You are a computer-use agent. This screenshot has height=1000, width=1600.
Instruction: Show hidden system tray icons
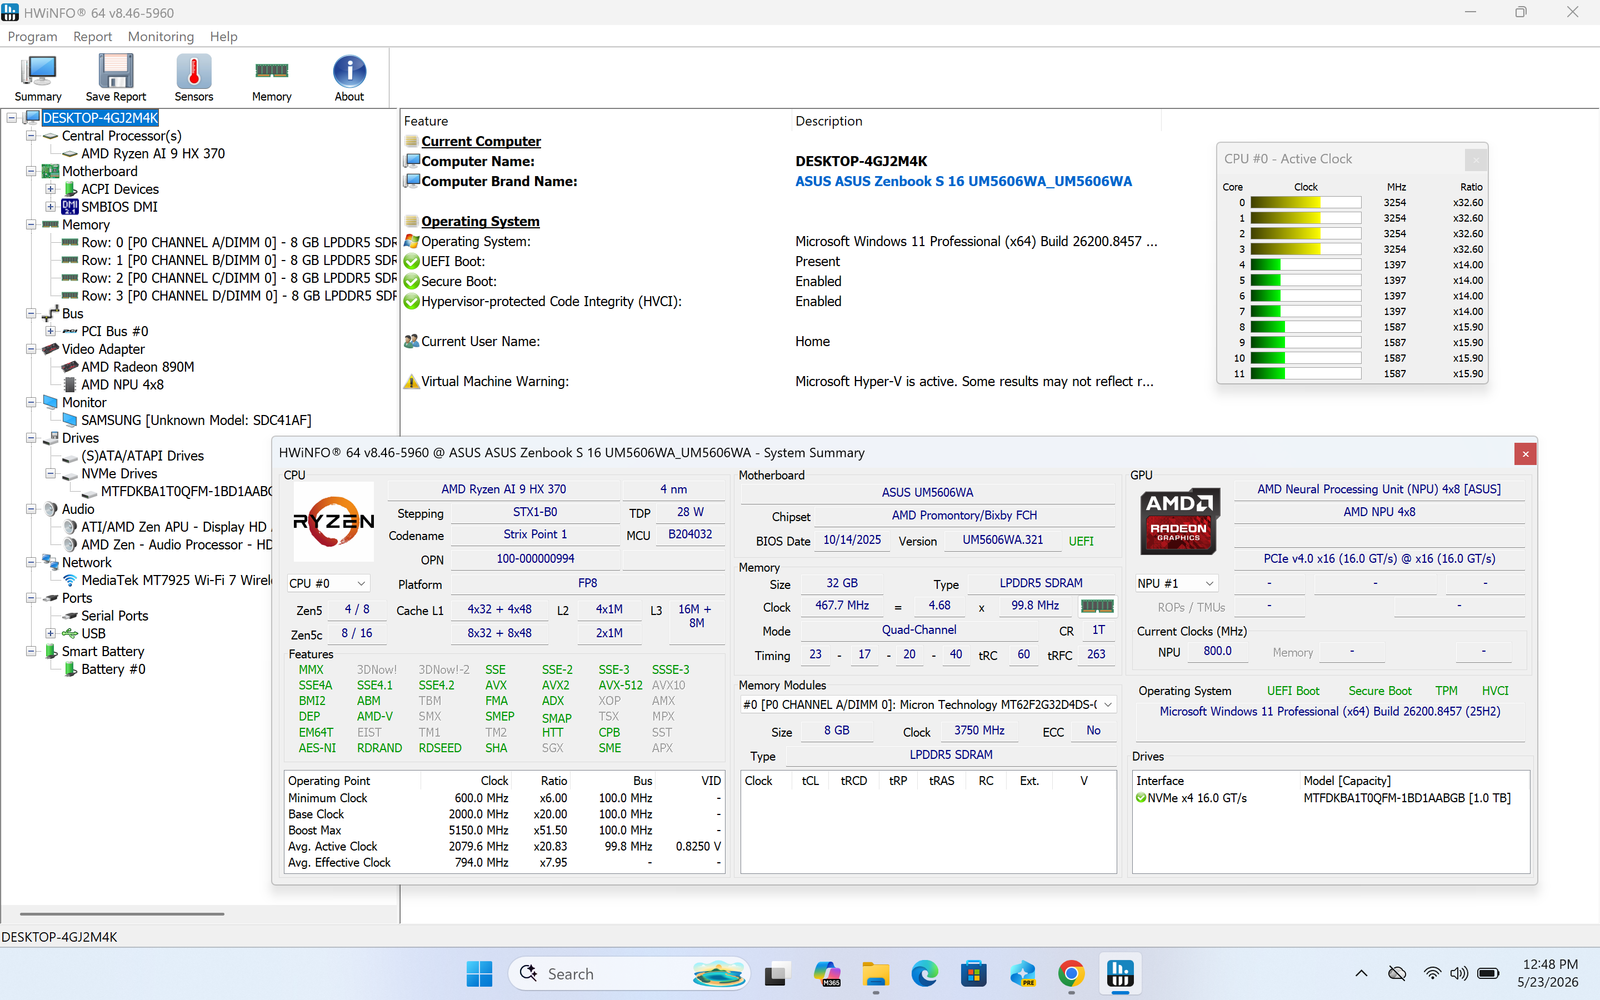point(1361,974)
